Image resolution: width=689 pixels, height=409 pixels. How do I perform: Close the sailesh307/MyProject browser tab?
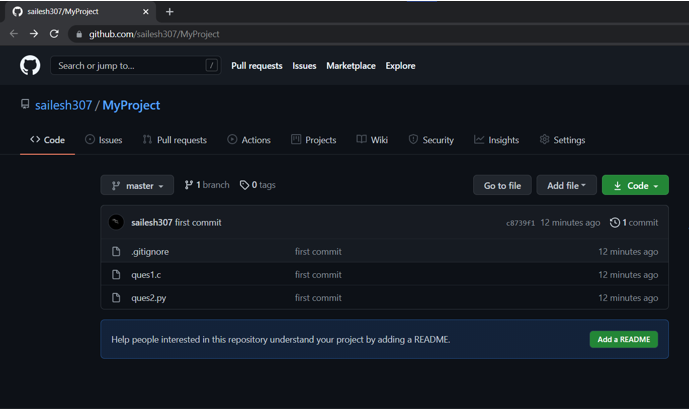click(x=146, y=12)
